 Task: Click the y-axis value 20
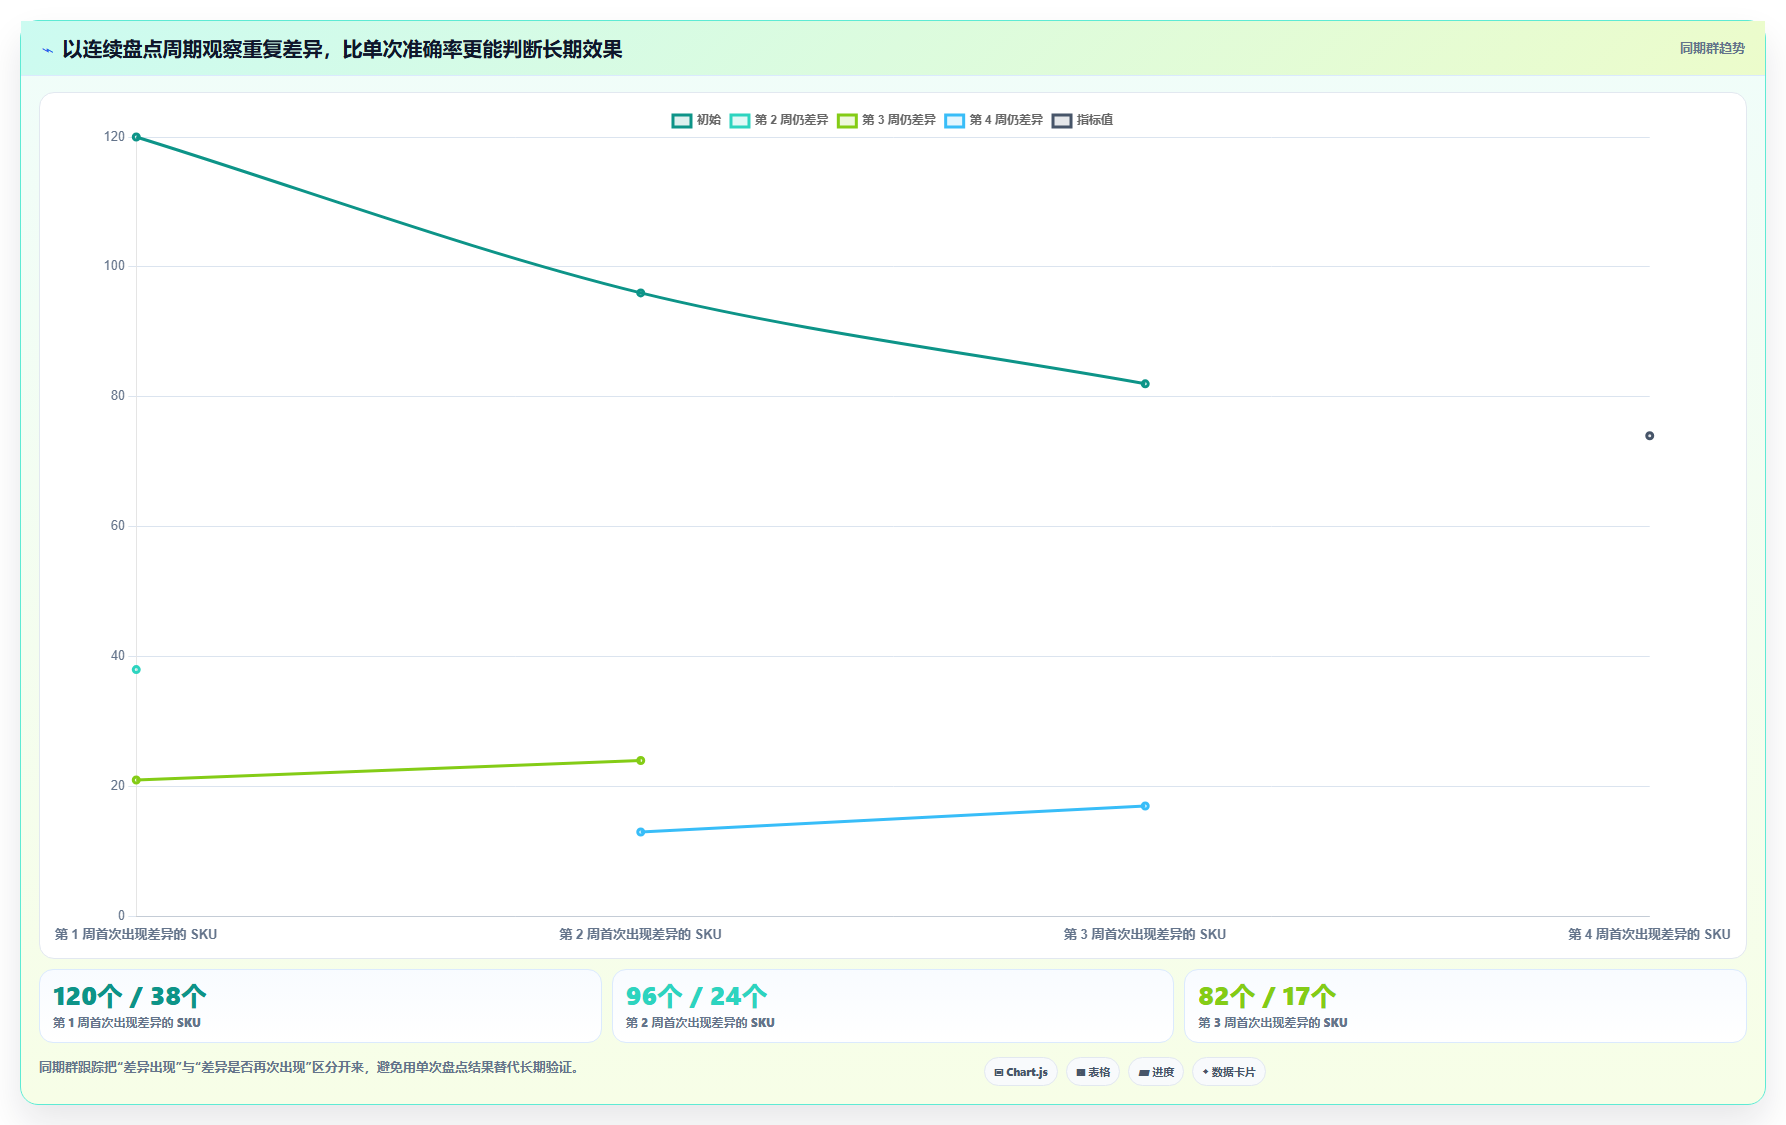pos(118,786)
